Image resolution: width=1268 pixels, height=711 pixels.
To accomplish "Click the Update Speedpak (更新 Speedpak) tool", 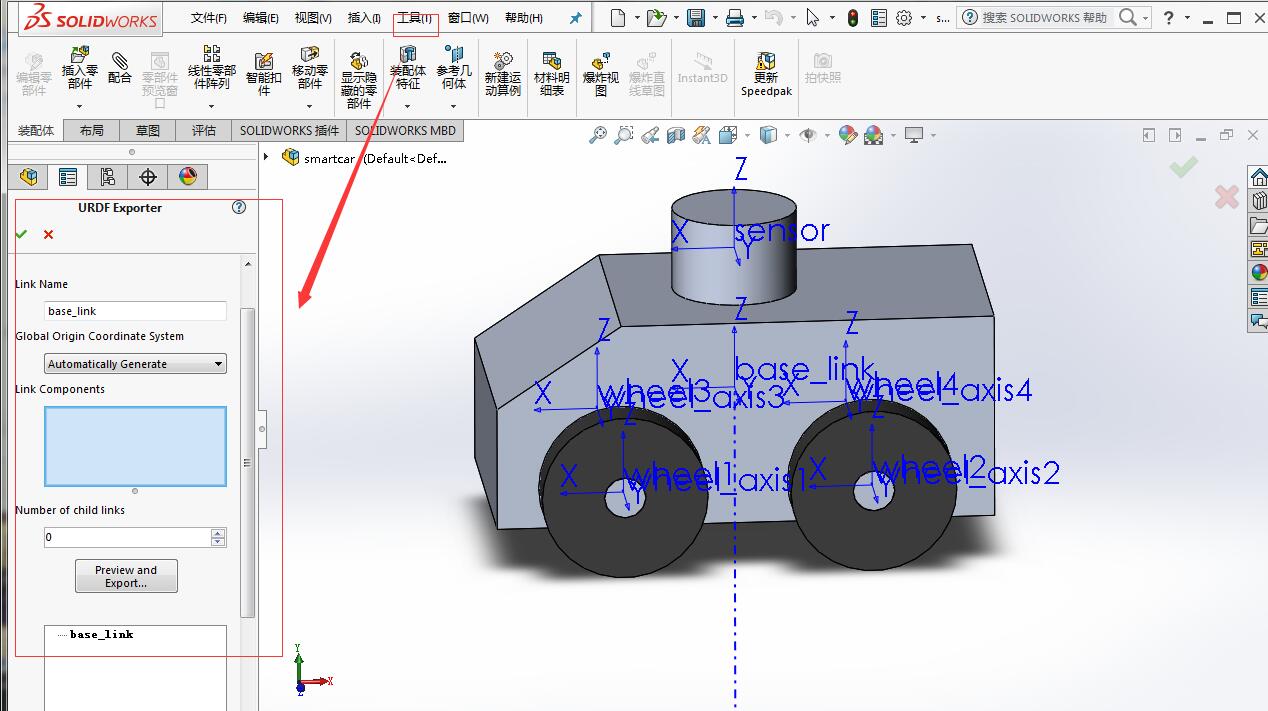I will coord(766,74).
